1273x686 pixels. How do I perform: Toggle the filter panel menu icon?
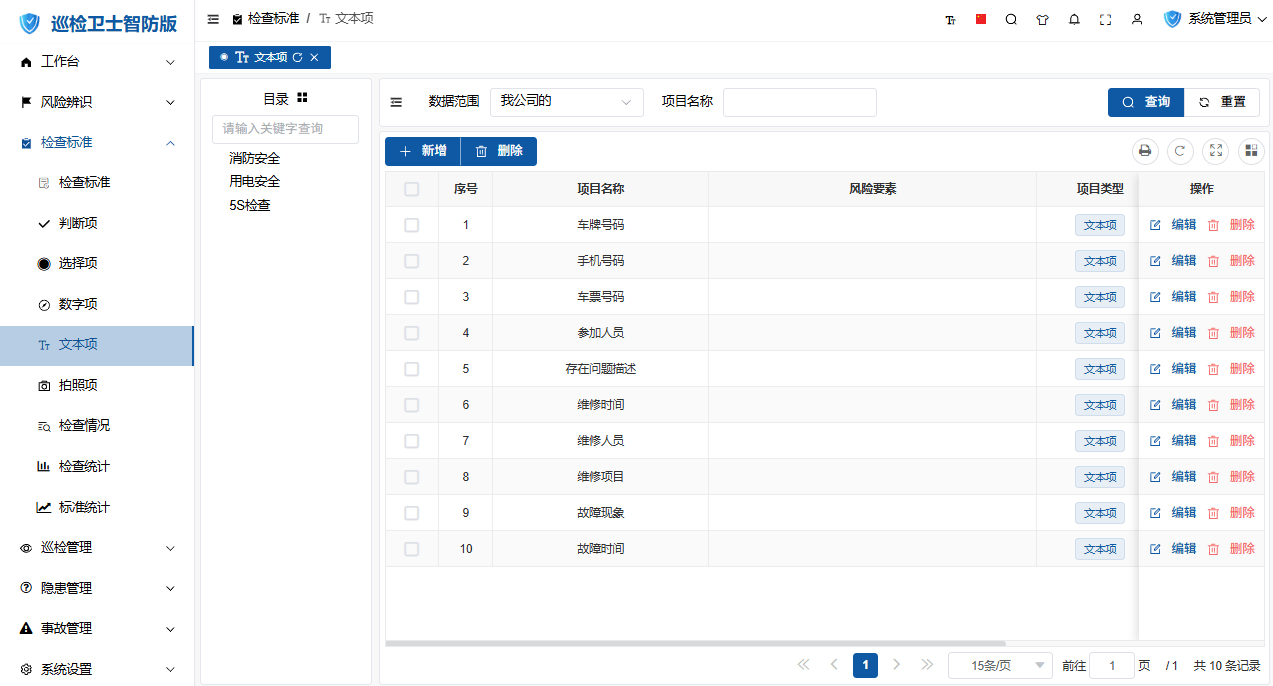tap(397, 102)
